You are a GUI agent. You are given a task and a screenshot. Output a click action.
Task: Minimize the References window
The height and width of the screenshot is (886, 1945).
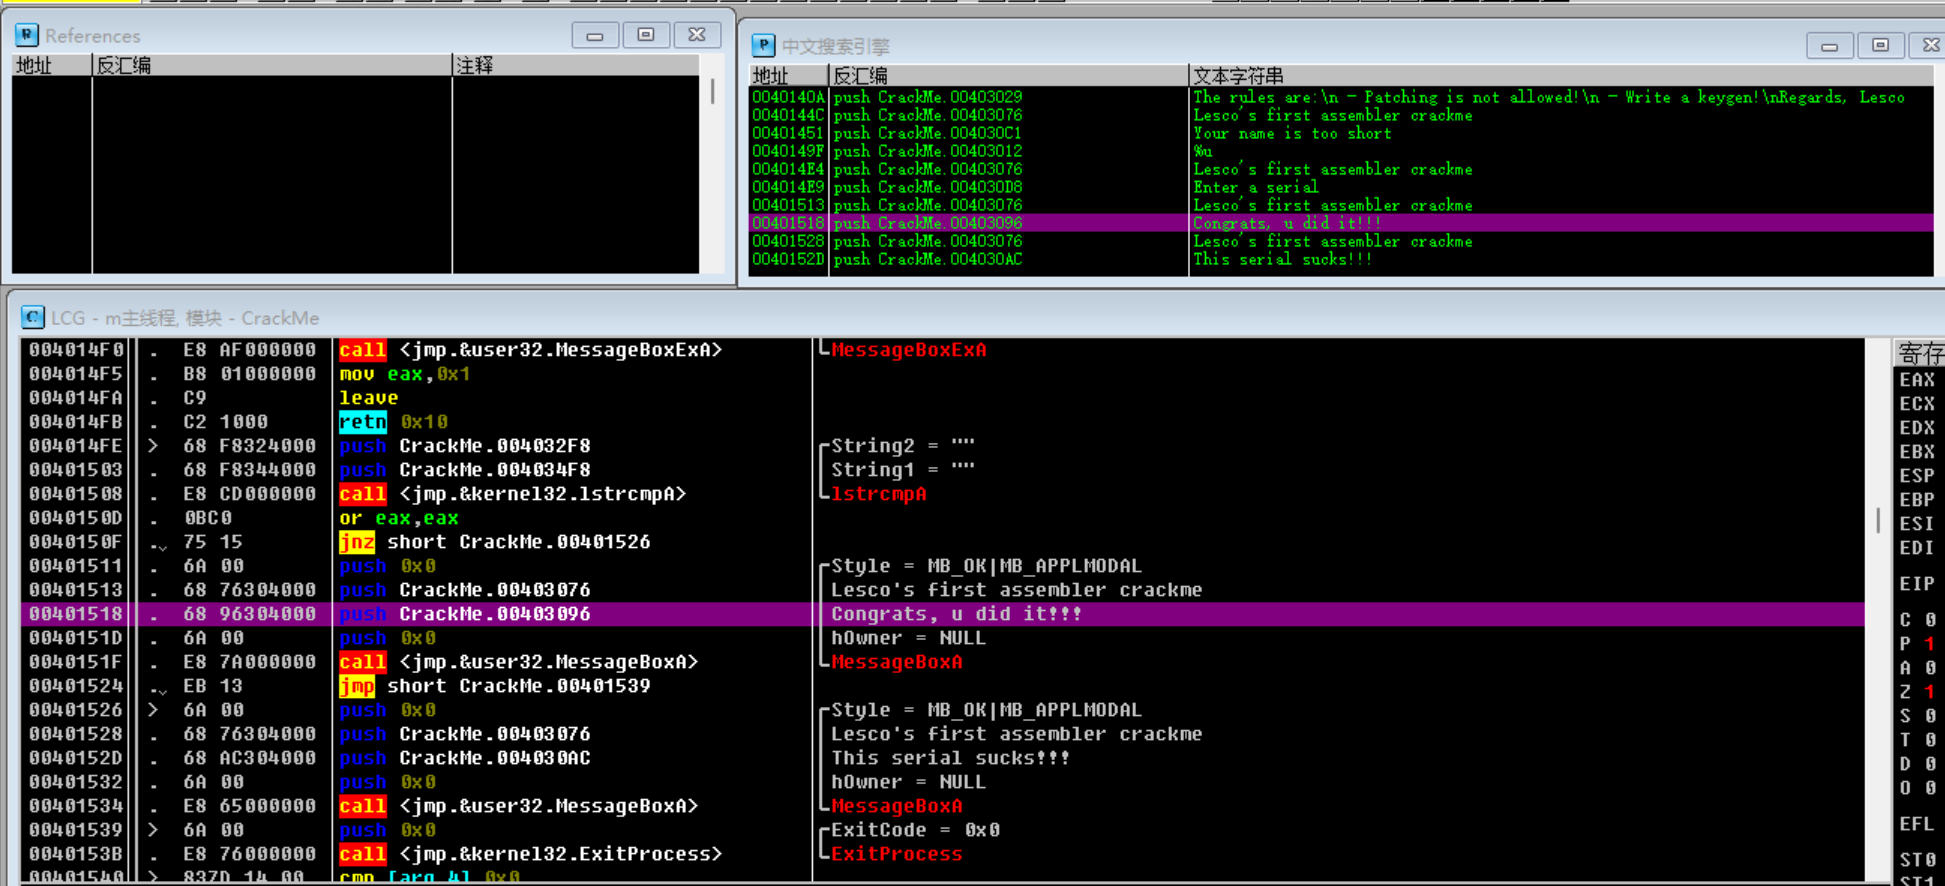tap(595, 35)
